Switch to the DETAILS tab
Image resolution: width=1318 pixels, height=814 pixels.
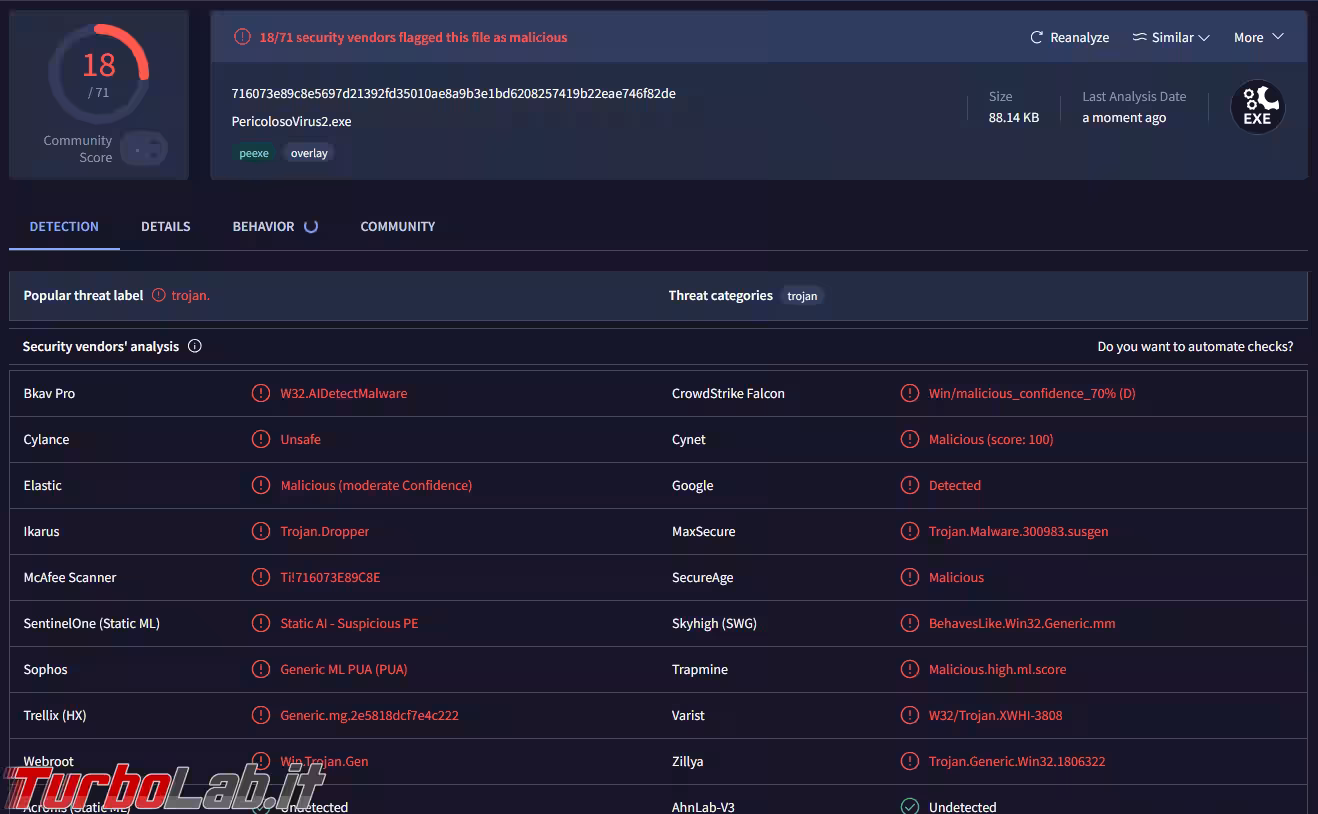point(165,227)
